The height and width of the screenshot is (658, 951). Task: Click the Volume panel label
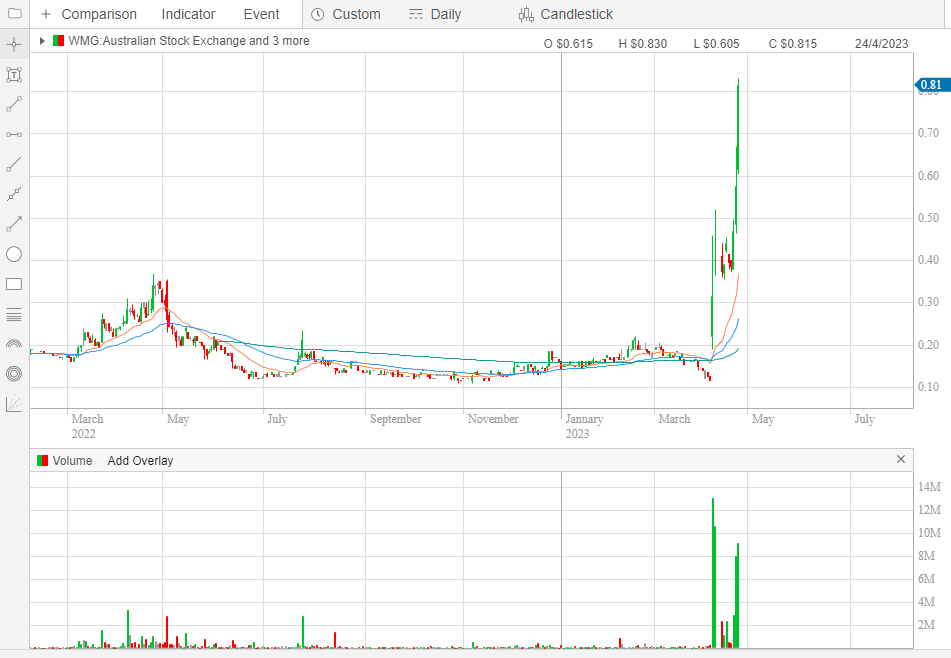click(72, 460)
